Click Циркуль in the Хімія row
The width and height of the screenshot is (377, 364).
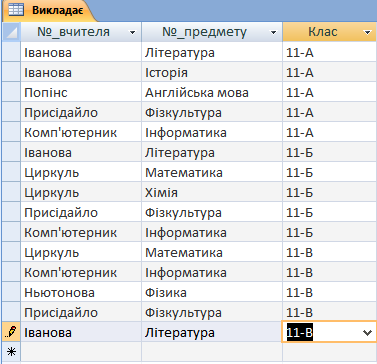point(81,192)
